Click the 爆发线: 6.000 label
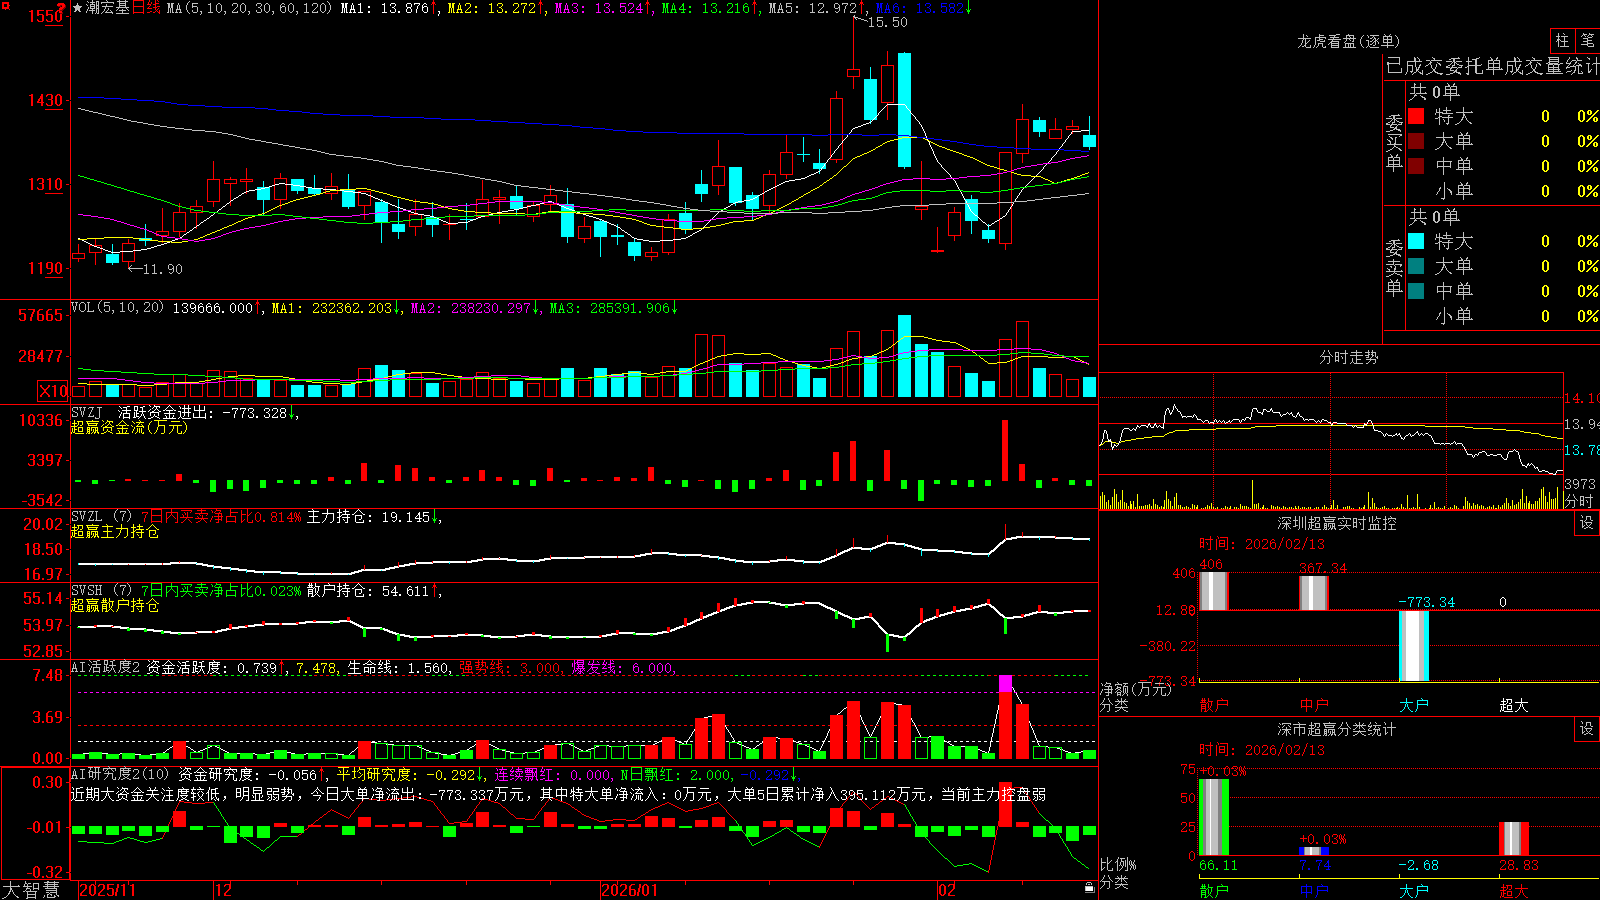 click(624, 667)
